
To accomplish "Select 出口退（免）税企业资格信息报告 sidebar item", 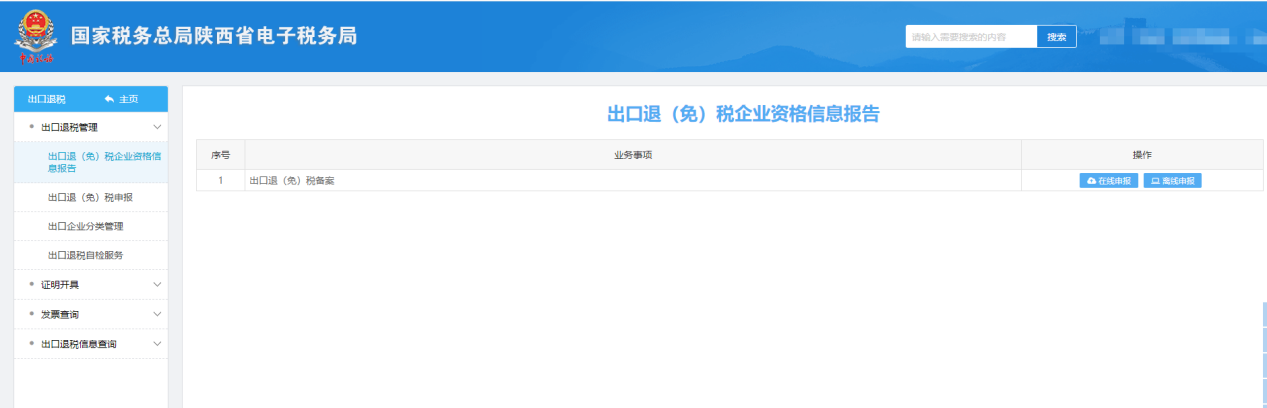I will (104, 162).
